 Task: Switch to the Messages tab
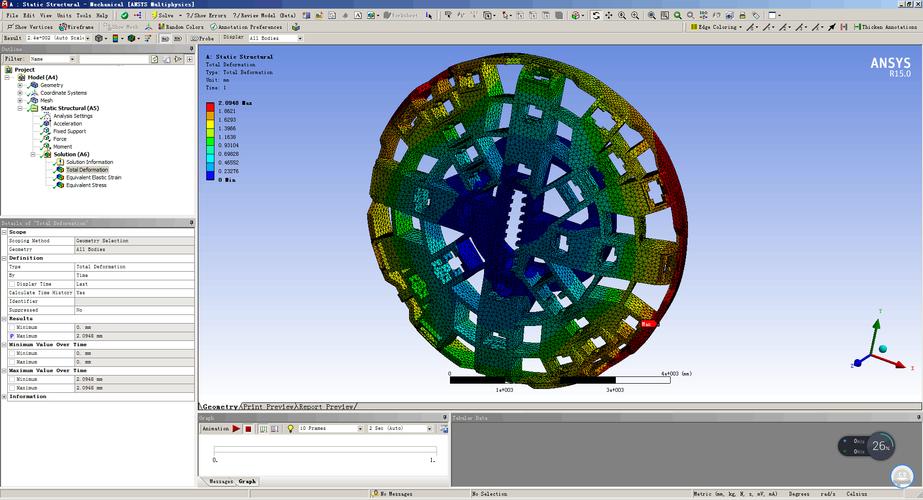(221, 481)
